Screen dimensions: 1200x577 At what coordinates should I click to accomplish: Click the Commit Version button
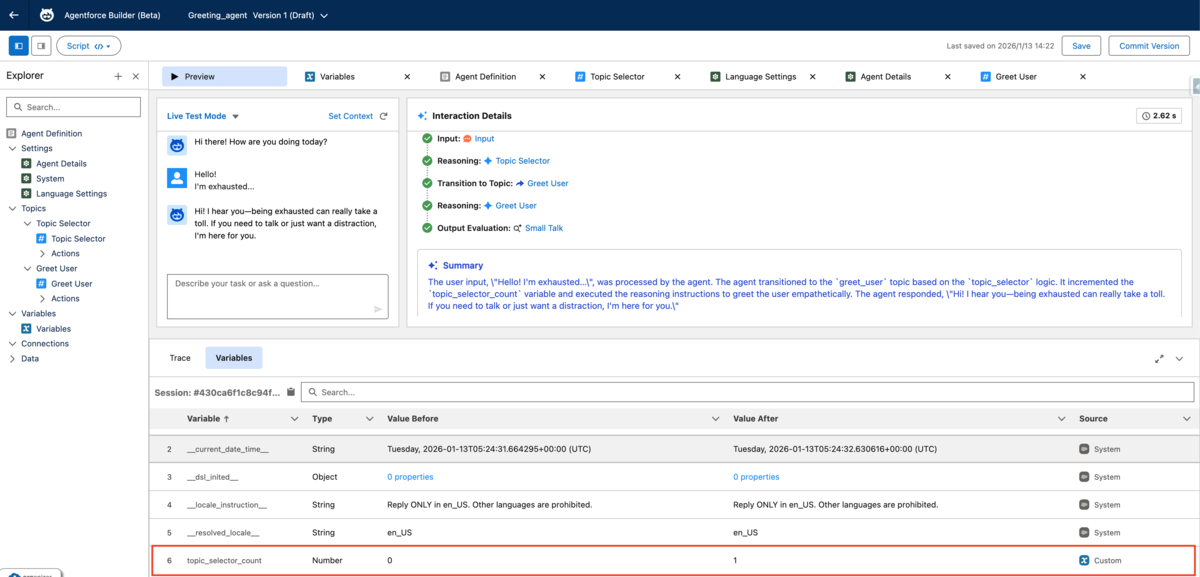(1149, 46)
